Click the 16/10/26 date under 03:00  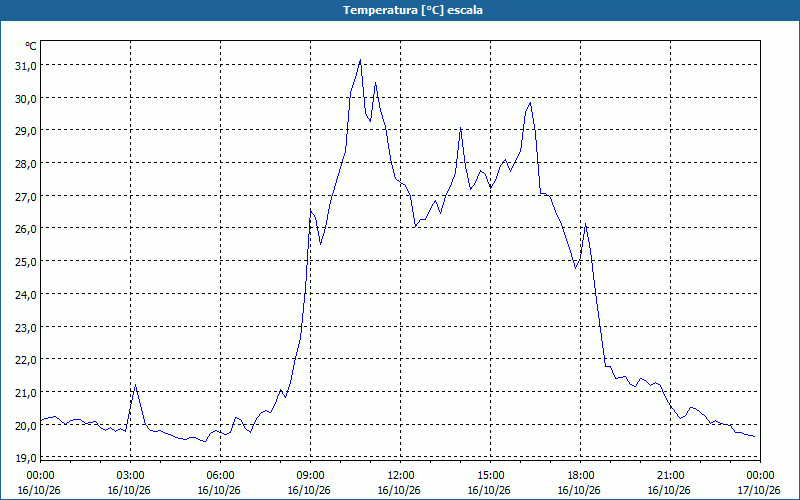[129, 490]
